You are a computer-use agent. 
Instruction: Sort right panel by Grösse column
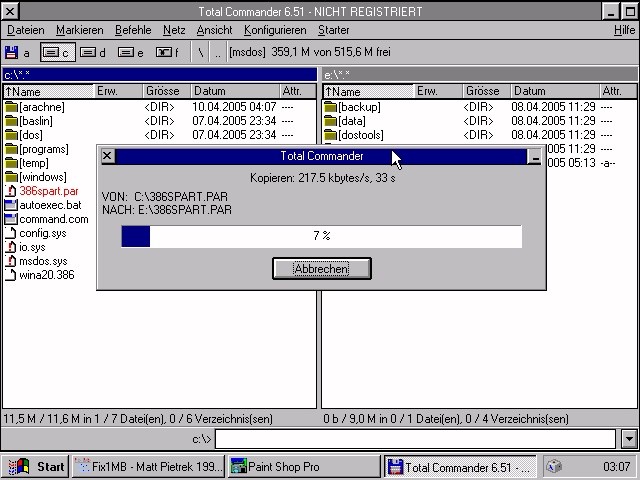coord(487,91)
